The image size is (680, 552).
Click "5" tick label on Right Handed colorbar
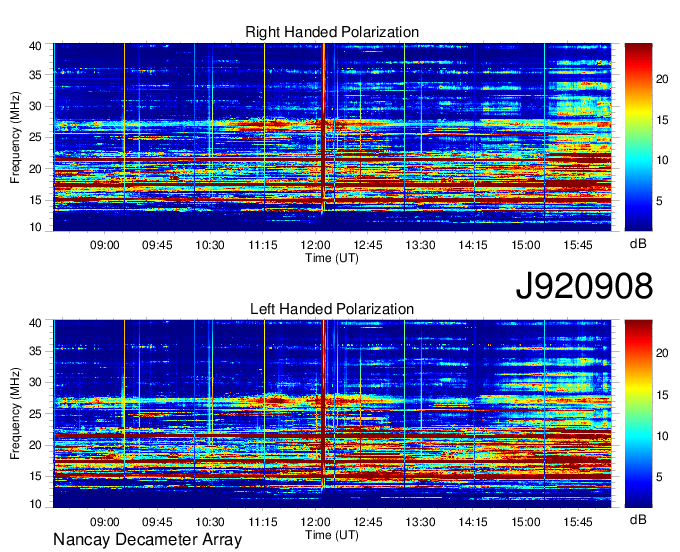(x=659, y=201)
